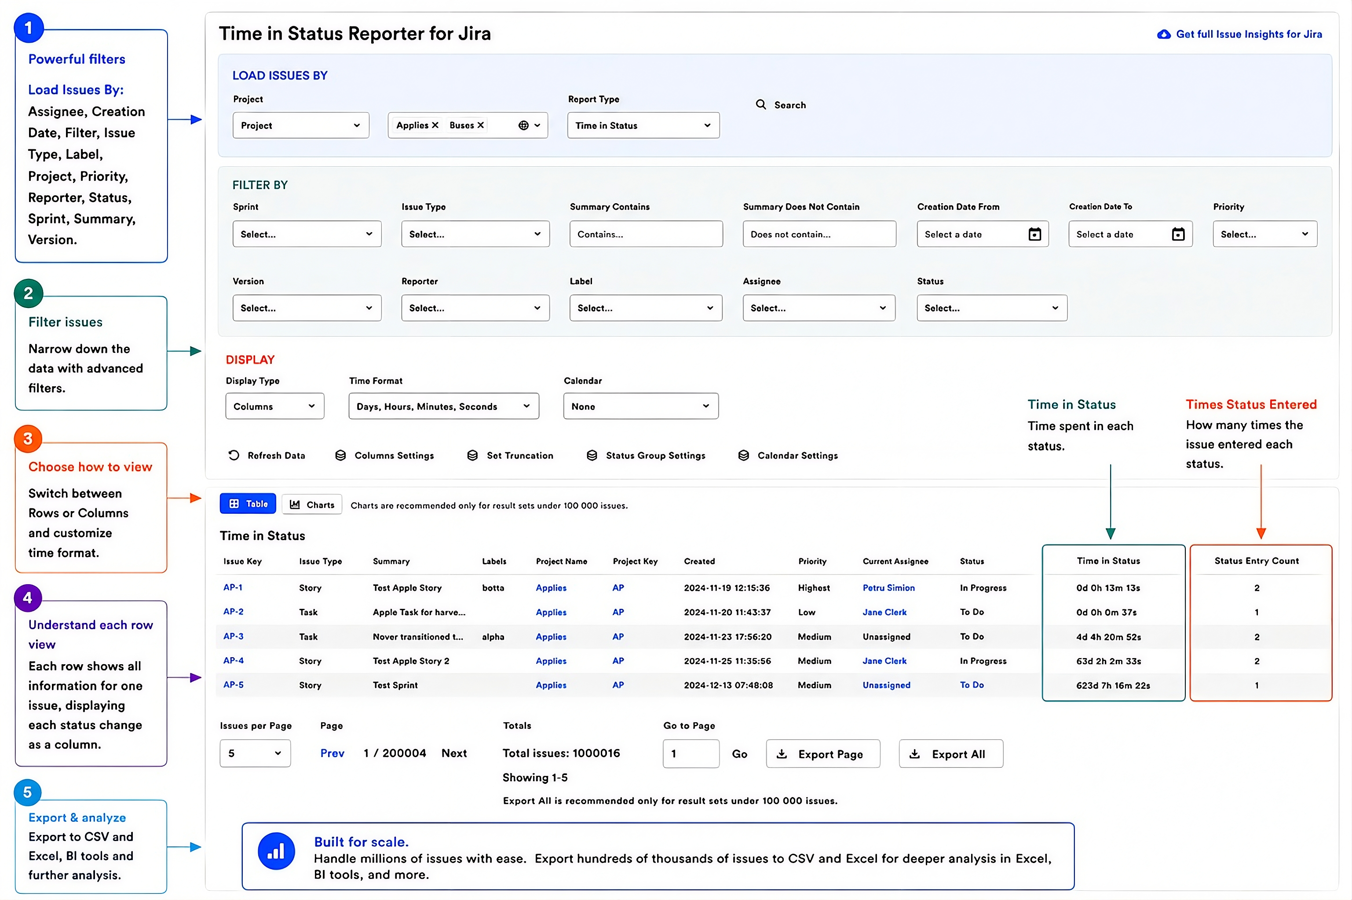This screenshot has width=1352, height=900.
Task: Click the magnifier Search icon
Action: pos(761,104)
